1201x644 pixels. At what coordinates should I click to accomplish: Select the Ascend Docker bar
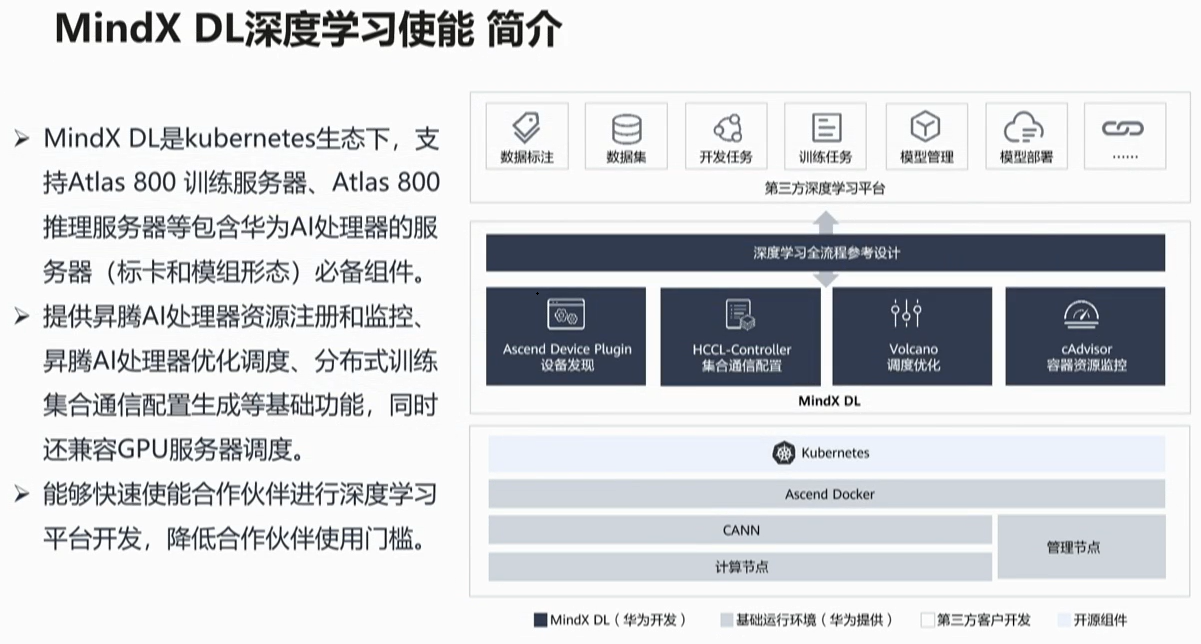[x=826, y=494]
